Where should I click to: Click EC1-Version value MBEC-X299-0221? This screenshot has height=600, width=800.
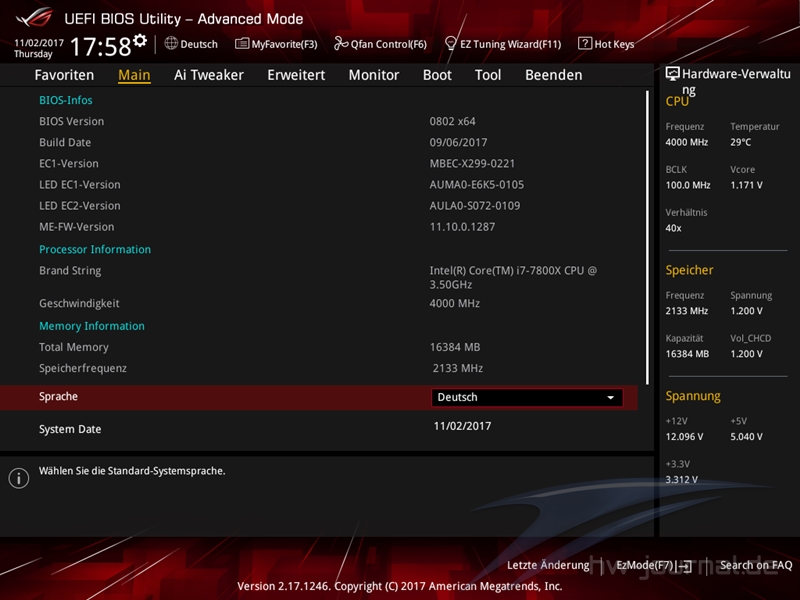(x=472, y=164)
